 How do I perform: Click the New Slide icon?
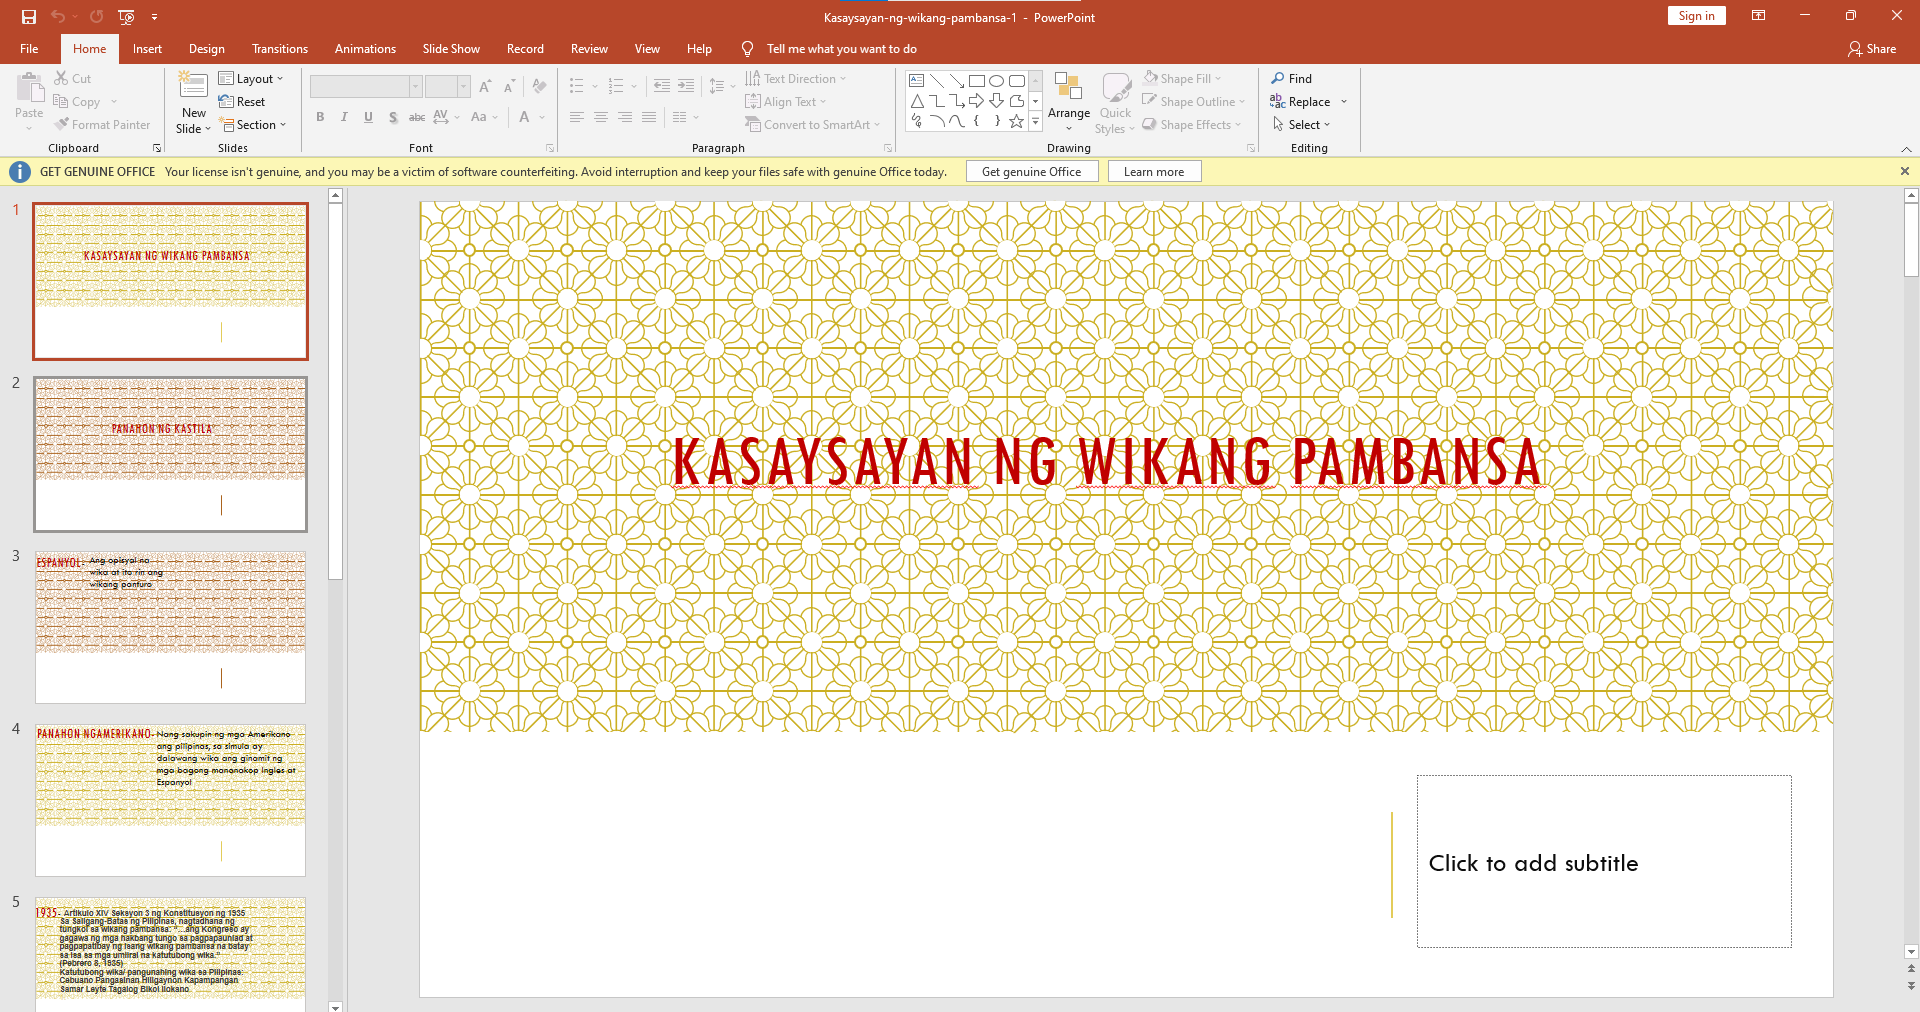click(x=193, y=86)
